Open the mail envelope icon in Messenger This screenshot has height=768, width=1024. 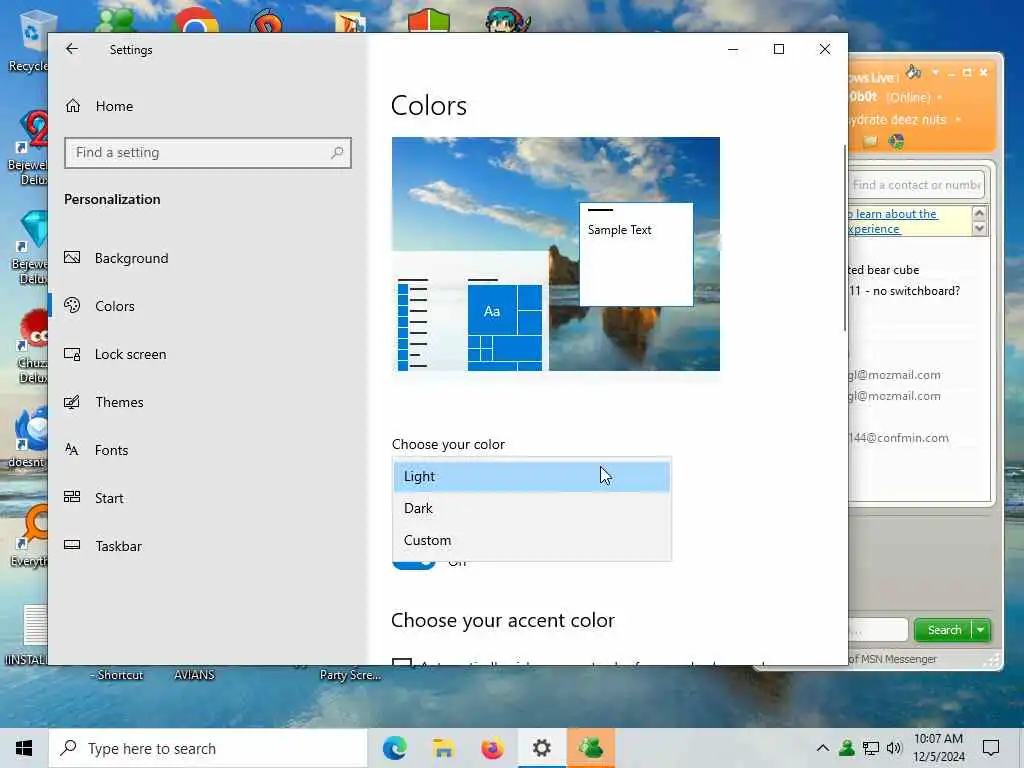(870, 141)
